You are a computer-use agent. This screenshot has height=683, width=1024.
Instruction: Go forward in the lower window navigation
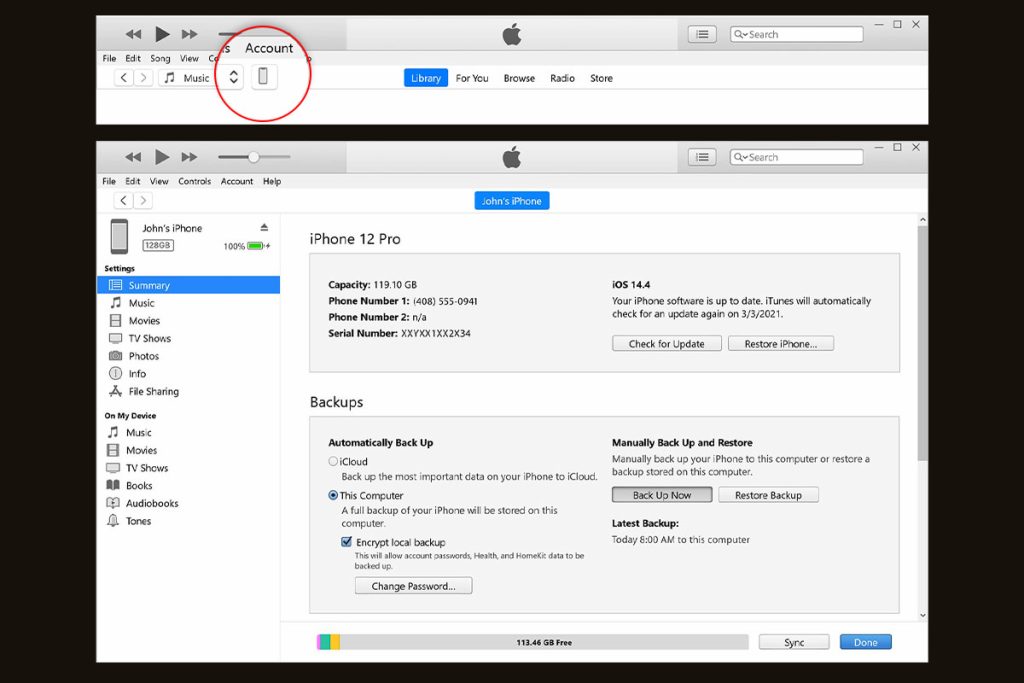point(143,200)
